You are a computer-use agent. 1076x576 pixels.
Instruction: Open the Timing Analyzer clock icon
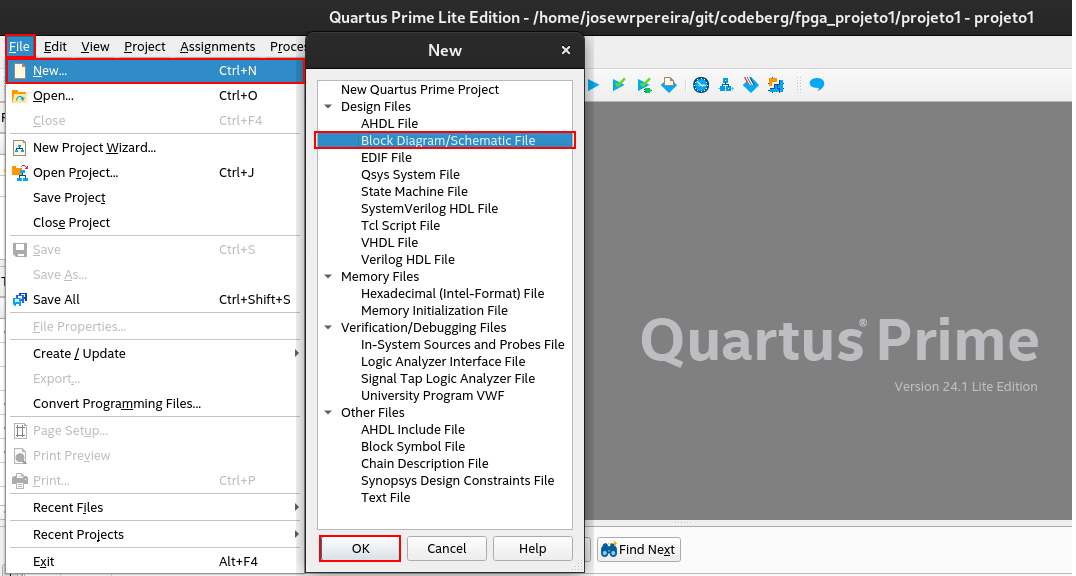700,85
